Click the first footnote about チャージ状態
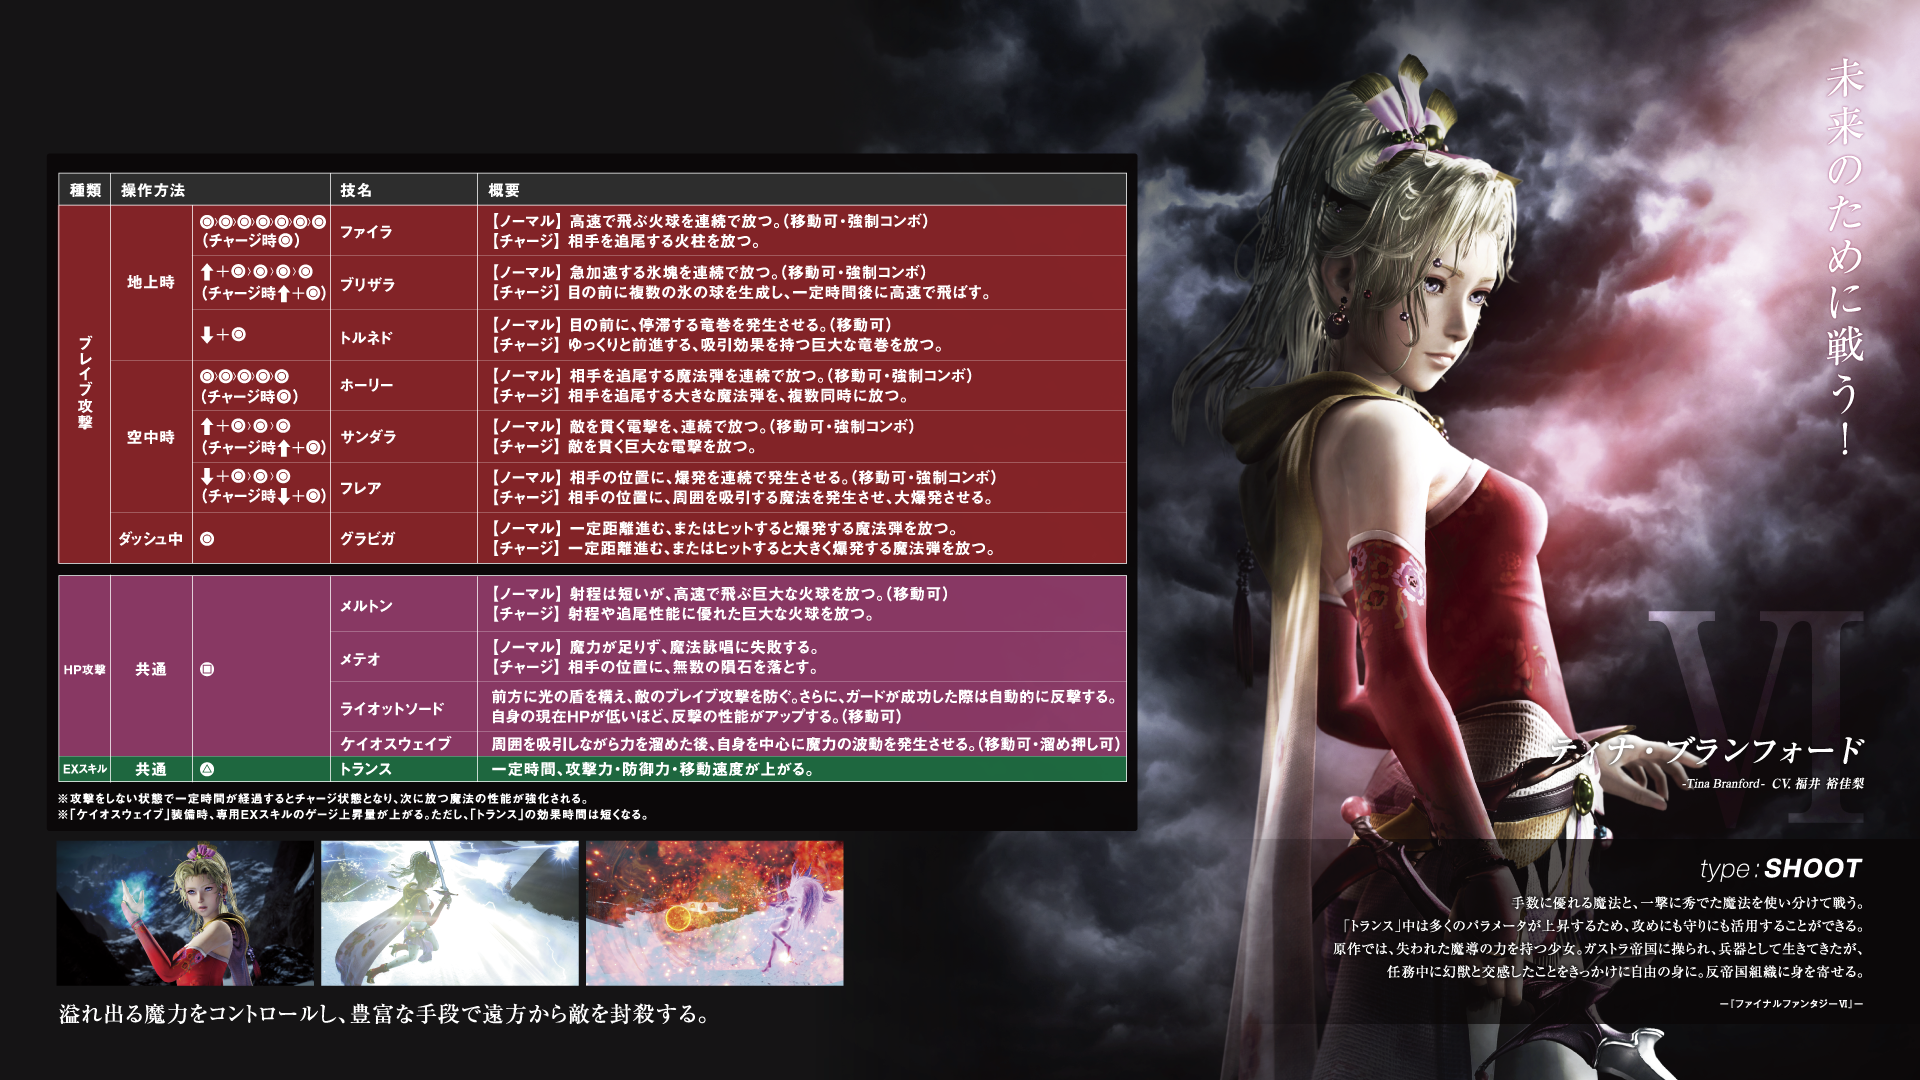Image resolution: width=1920 pixels, height=1080 pixels. point(323,799)
